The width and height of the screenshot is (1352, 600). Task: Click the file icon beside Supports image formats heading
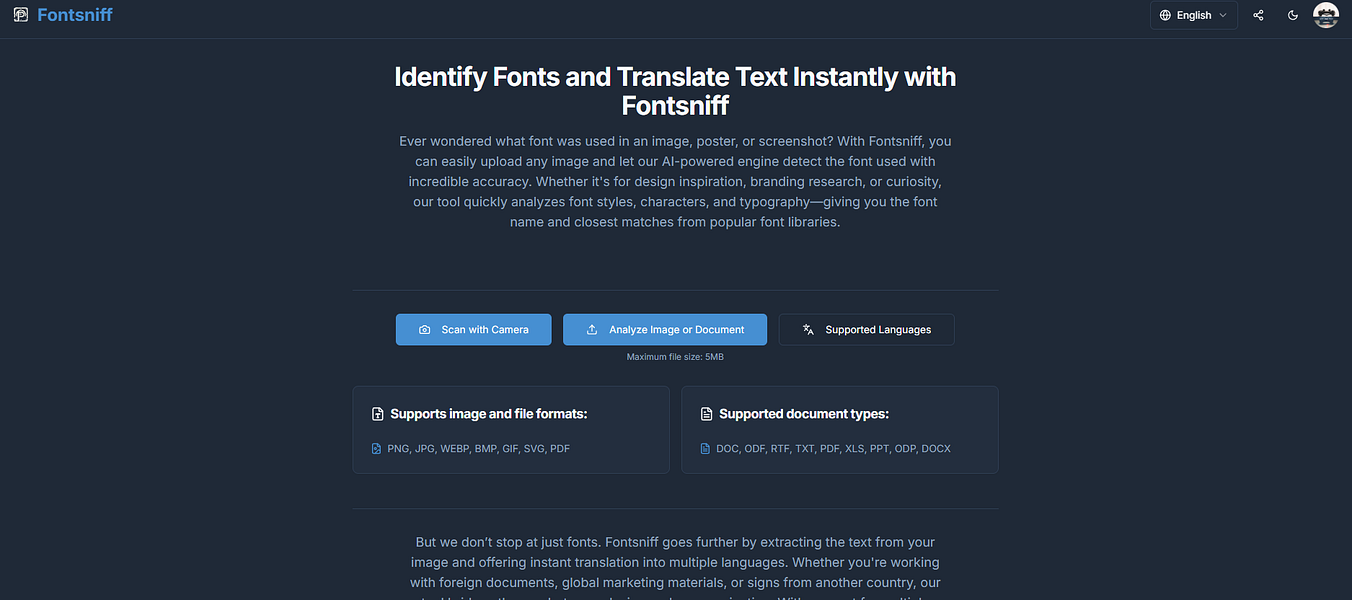click(x=377, y=413)
